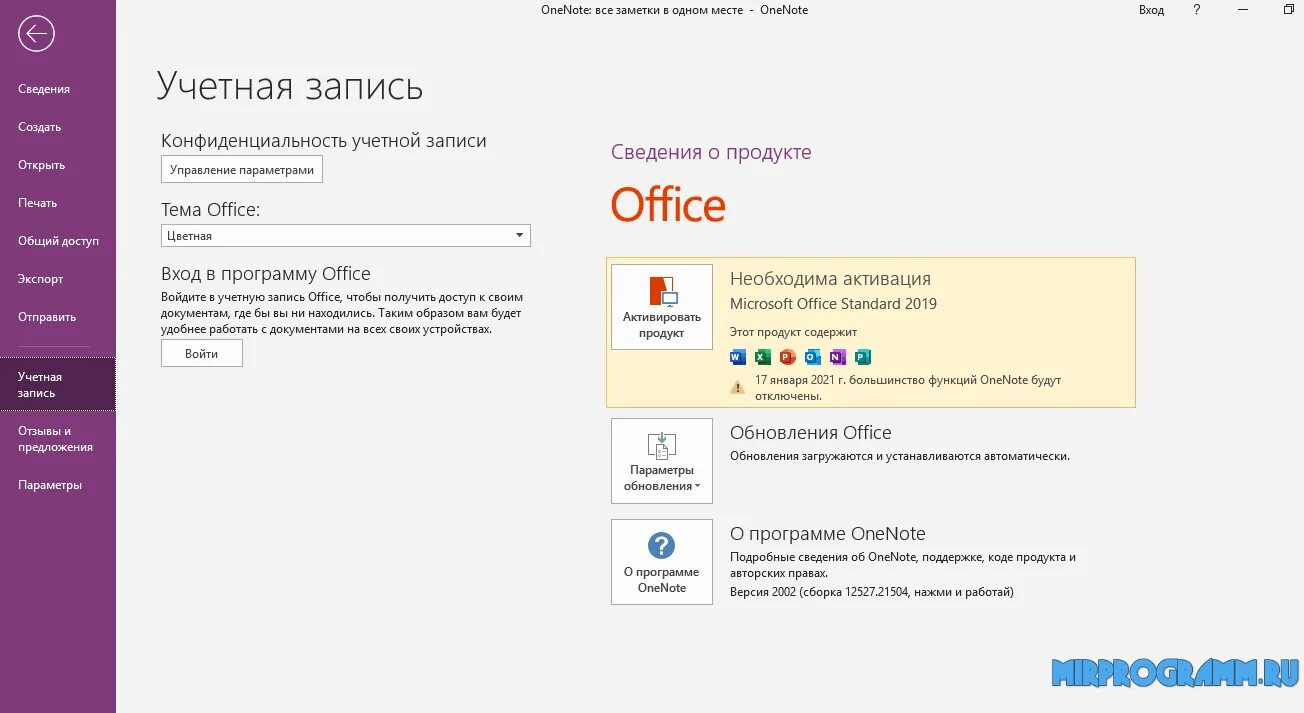Image resolution: width=1304 pixels, height=713 pixels.
Task: Click the Обновления Office heading
Action: point(811,433)
